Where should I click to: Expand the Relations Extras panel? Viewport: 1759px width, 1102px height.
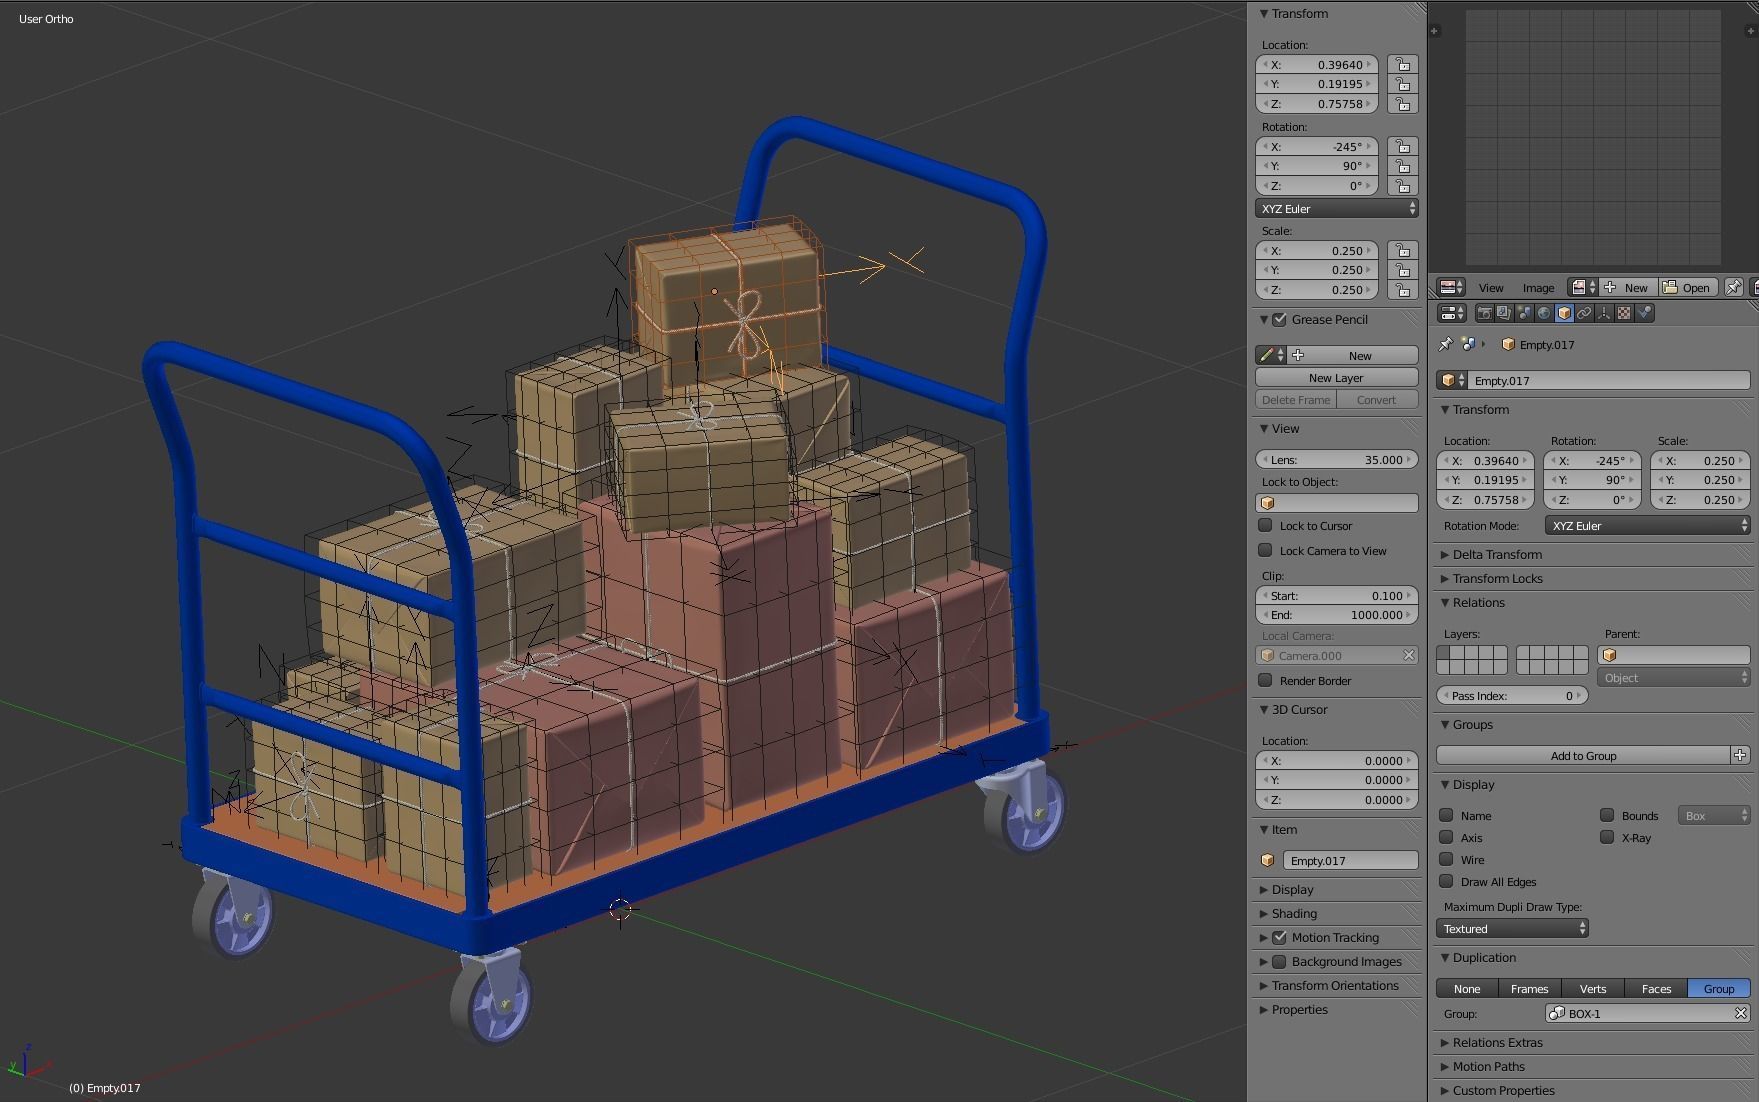coord(1496,1042)
